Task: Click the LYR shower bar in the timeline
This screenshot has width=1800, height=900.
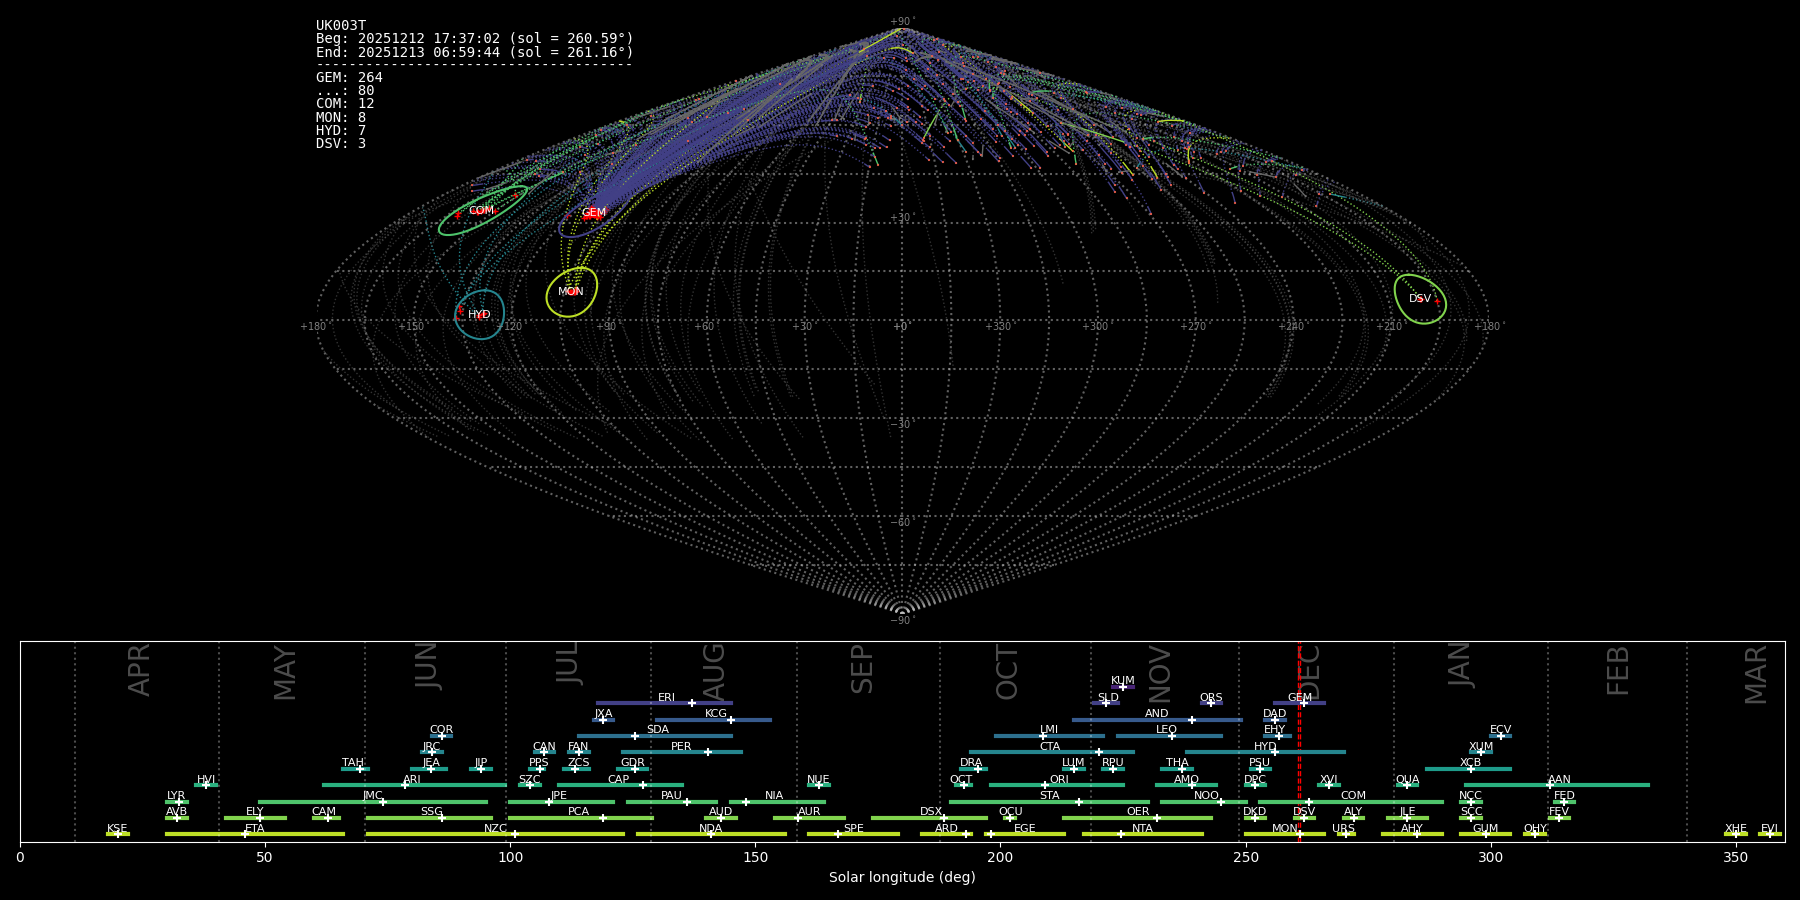Action: click(x=176, y=802)
